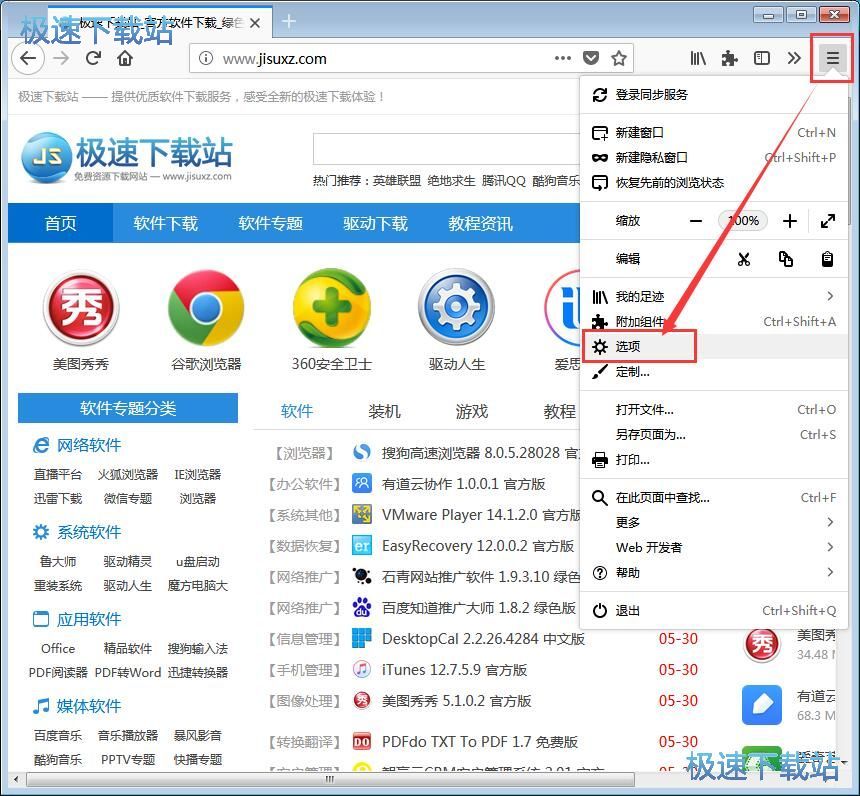Open 鲁大师 category link
Image resolution: width=860 pixels, height=796 pixels.
pos(58,562)
